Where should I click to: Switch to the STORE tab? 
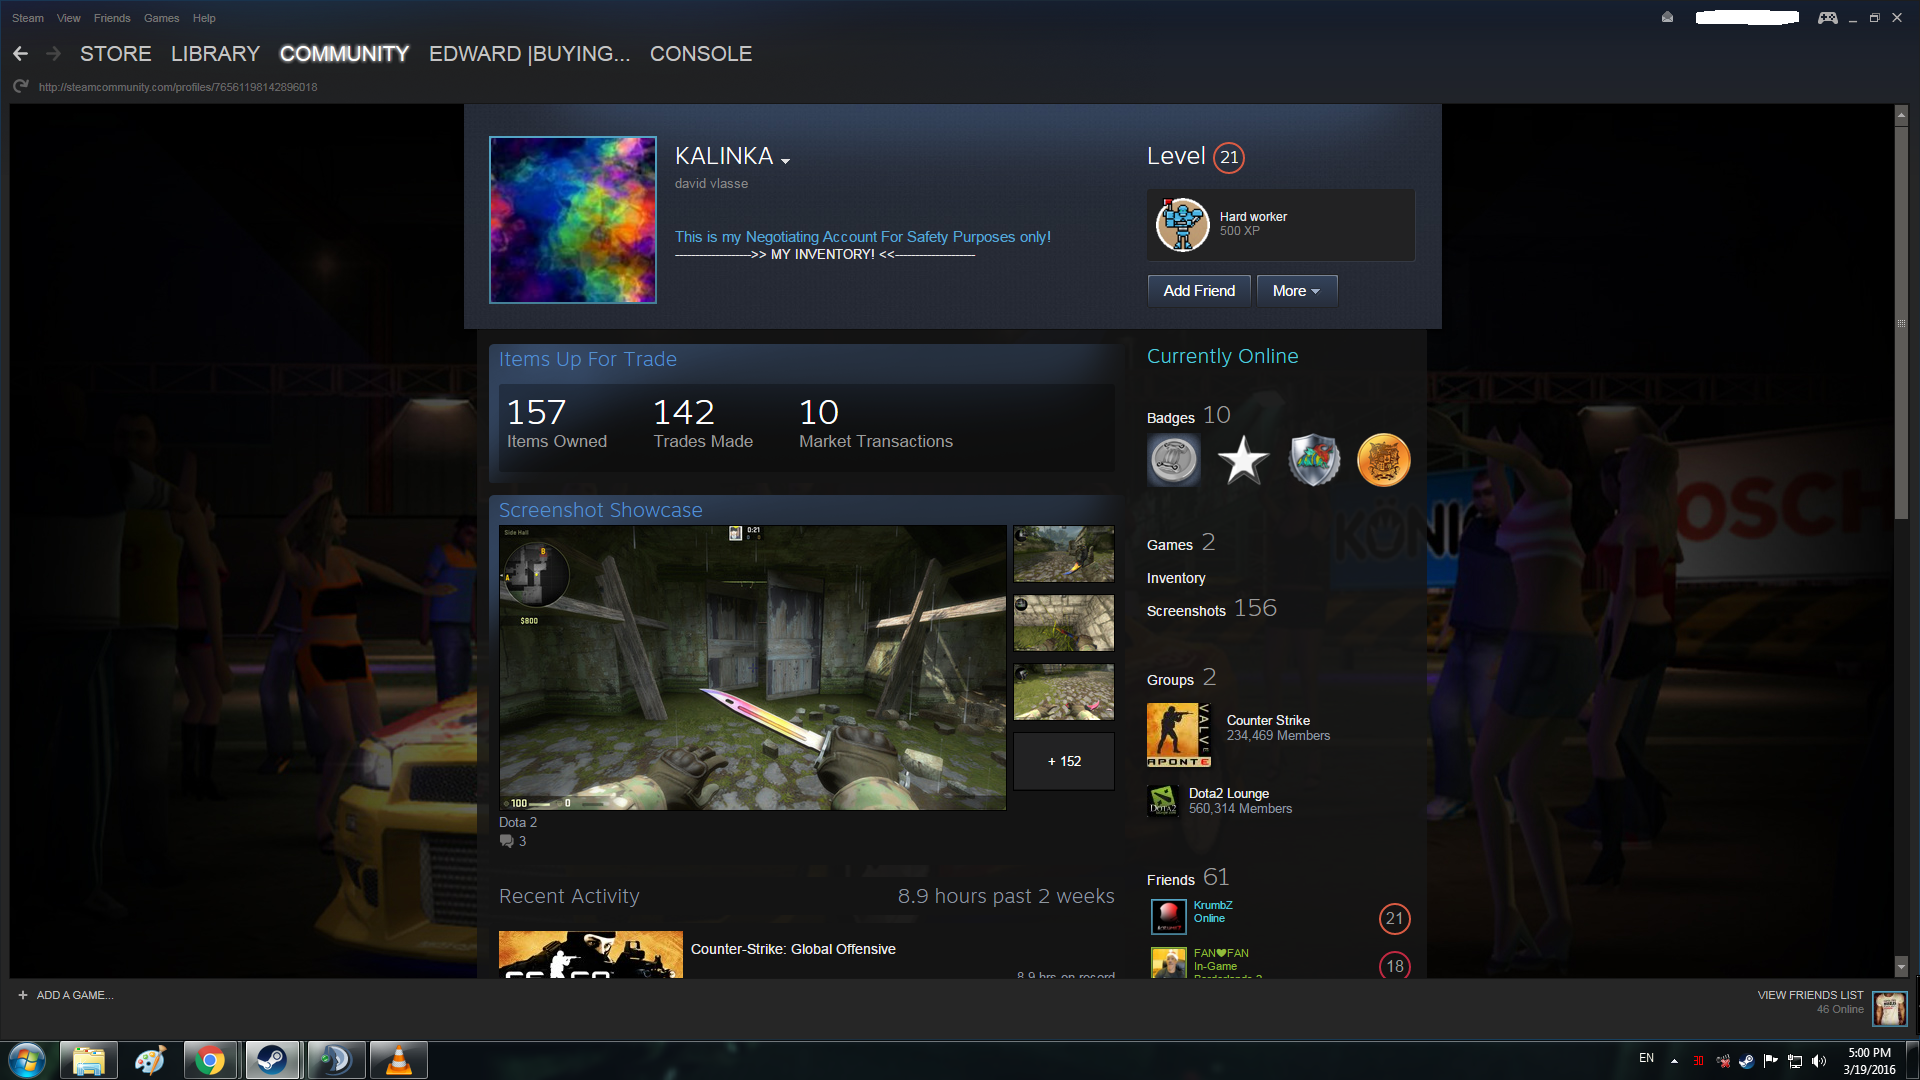click(116, 54)
